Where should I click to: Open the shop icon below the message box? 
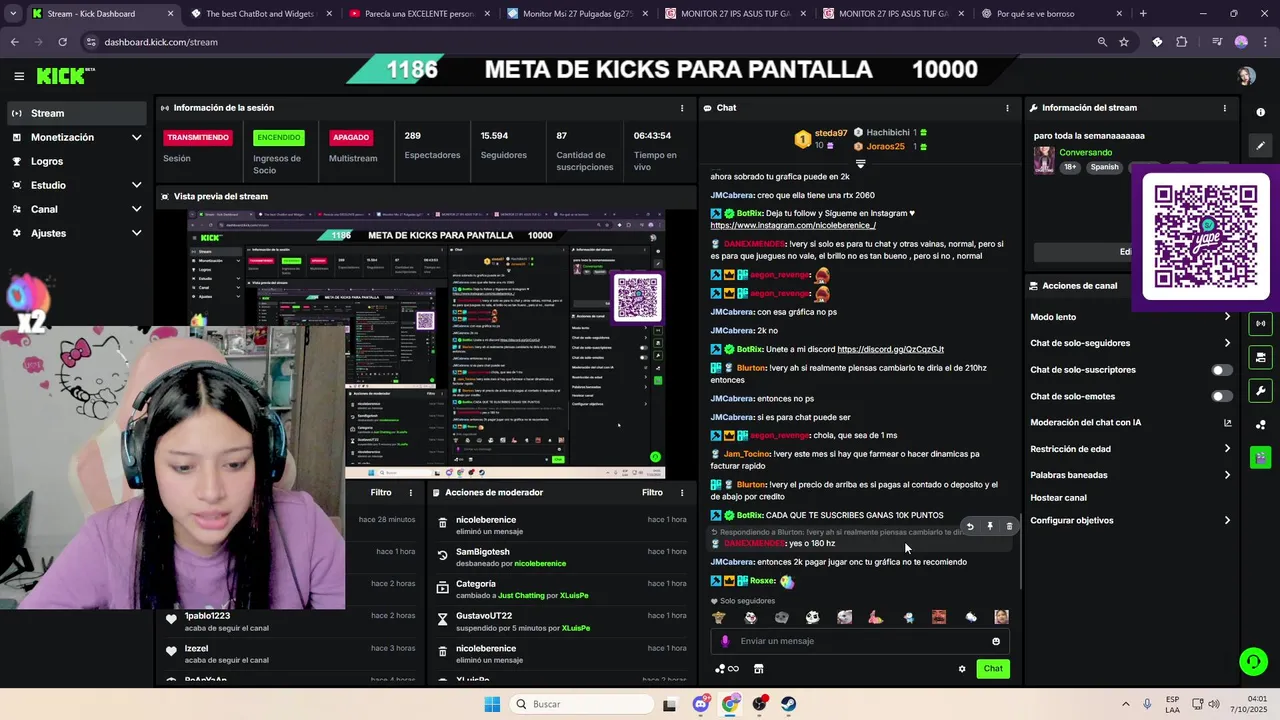coord(758,669)
